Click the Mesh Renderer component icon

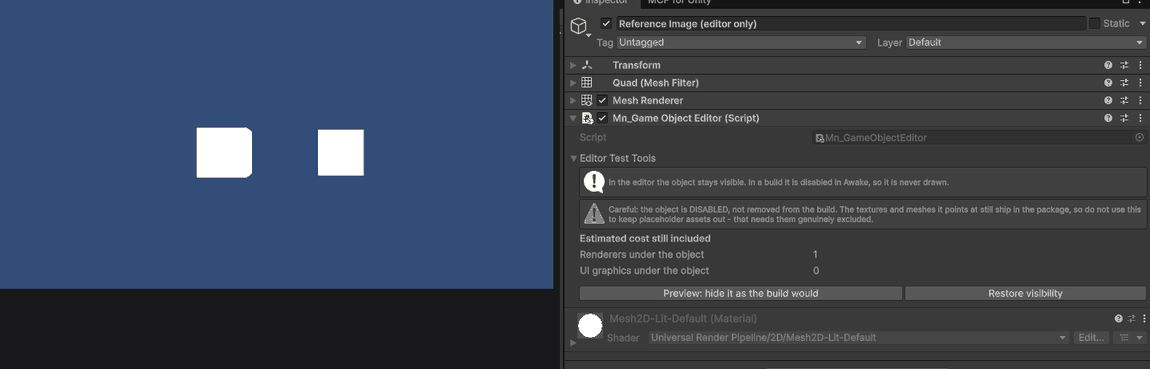tap(587, 101)
